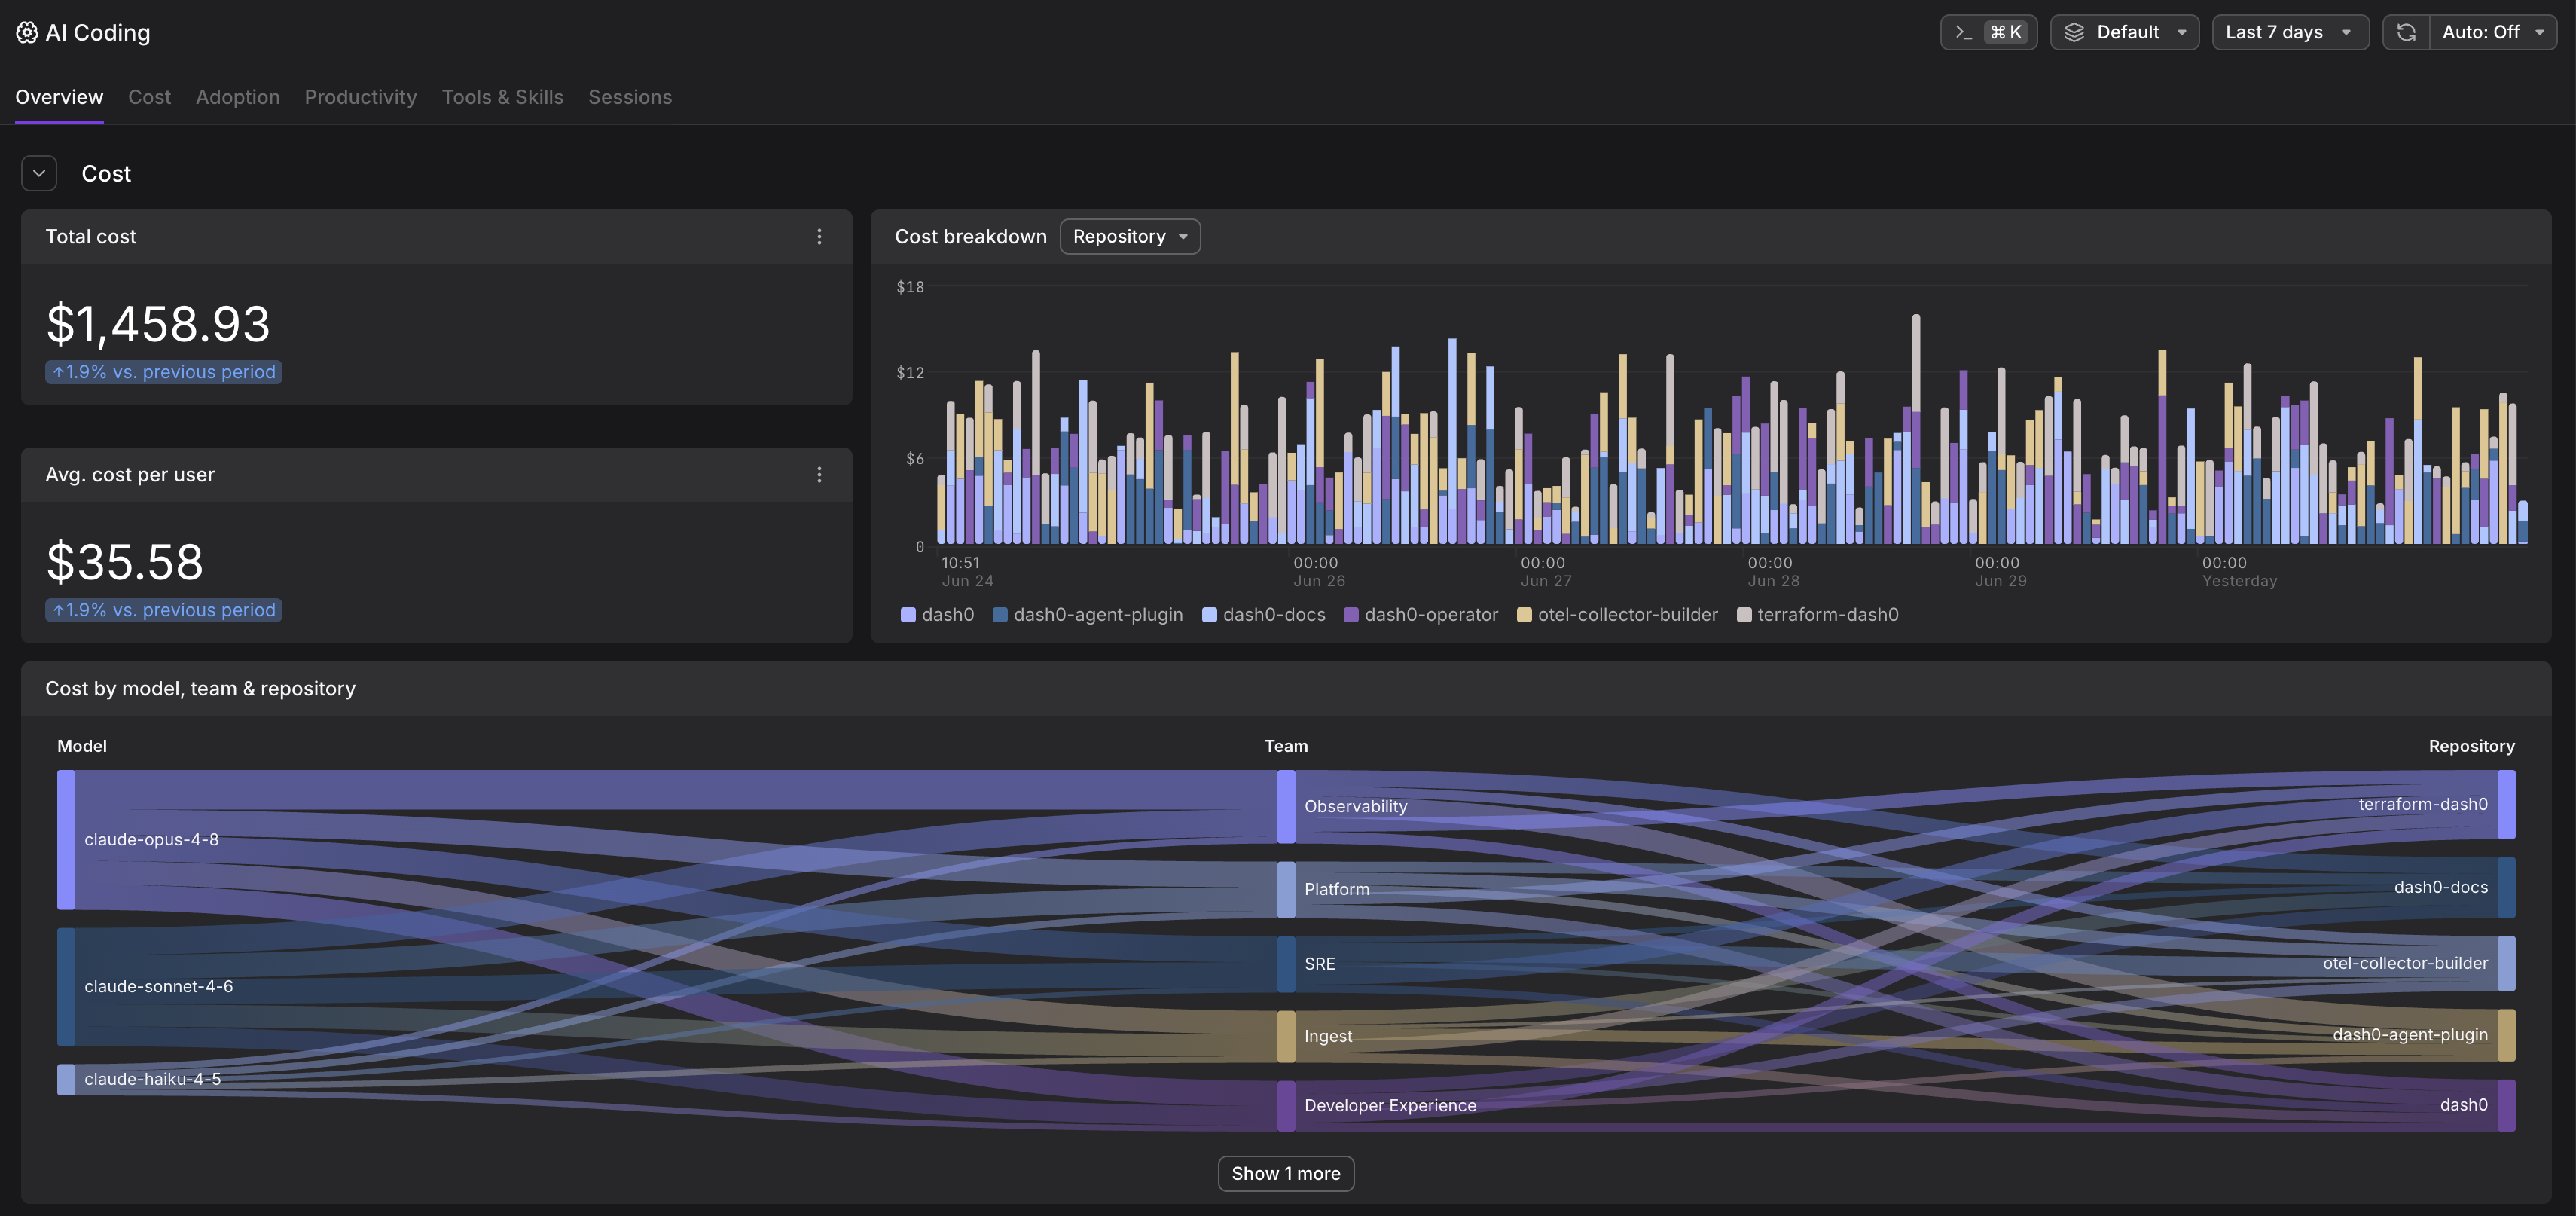Screen dimensions: 2576x1216
Task: Click the otel-collector-builder repository node
Action: 2506,963
